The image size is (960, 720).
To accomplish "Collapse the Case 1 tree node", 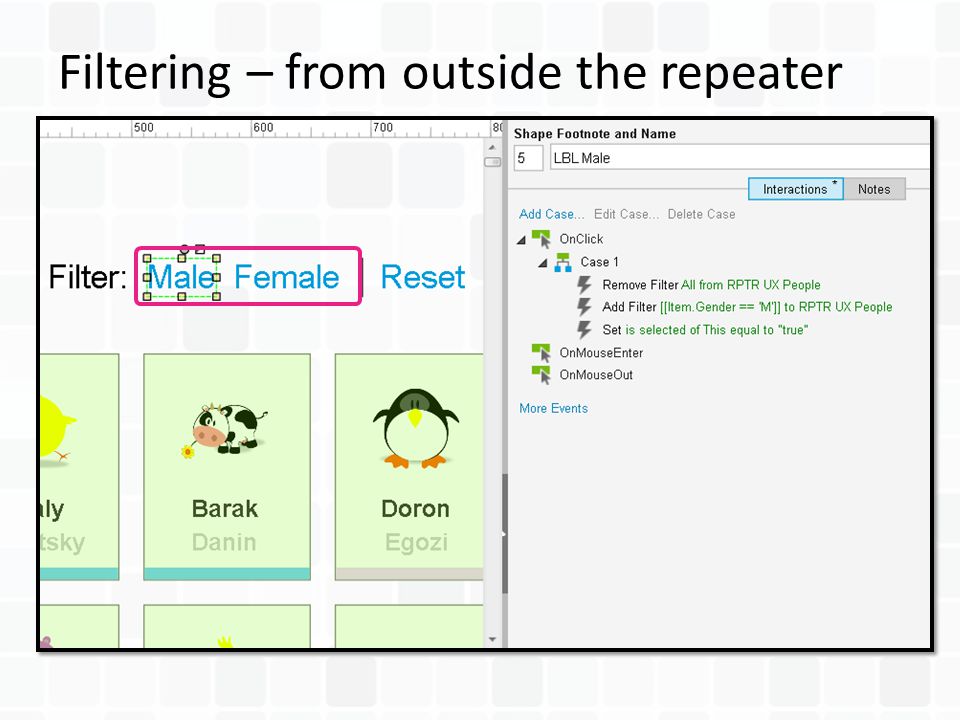I will 542,263.
